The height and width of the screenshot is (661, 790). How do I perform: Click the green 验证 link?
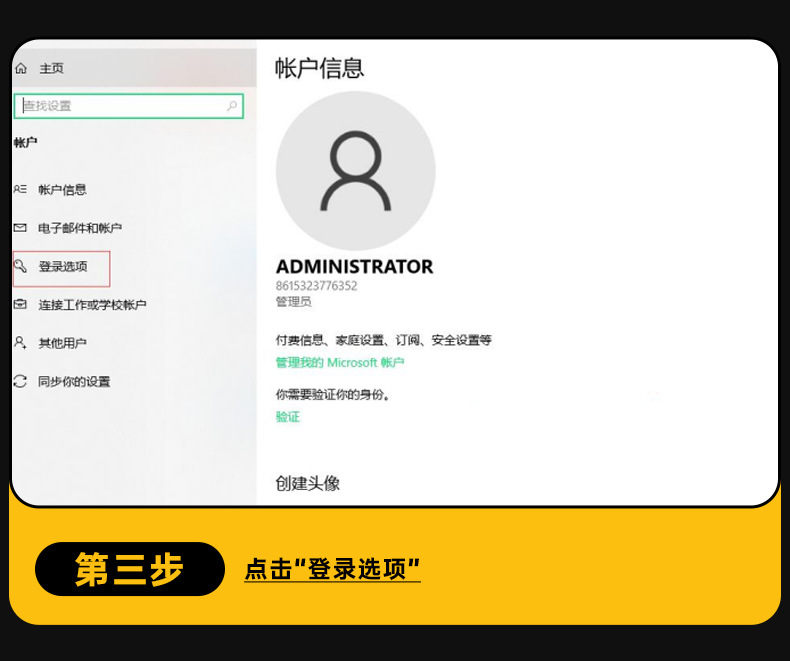click(x=288, y=417)
